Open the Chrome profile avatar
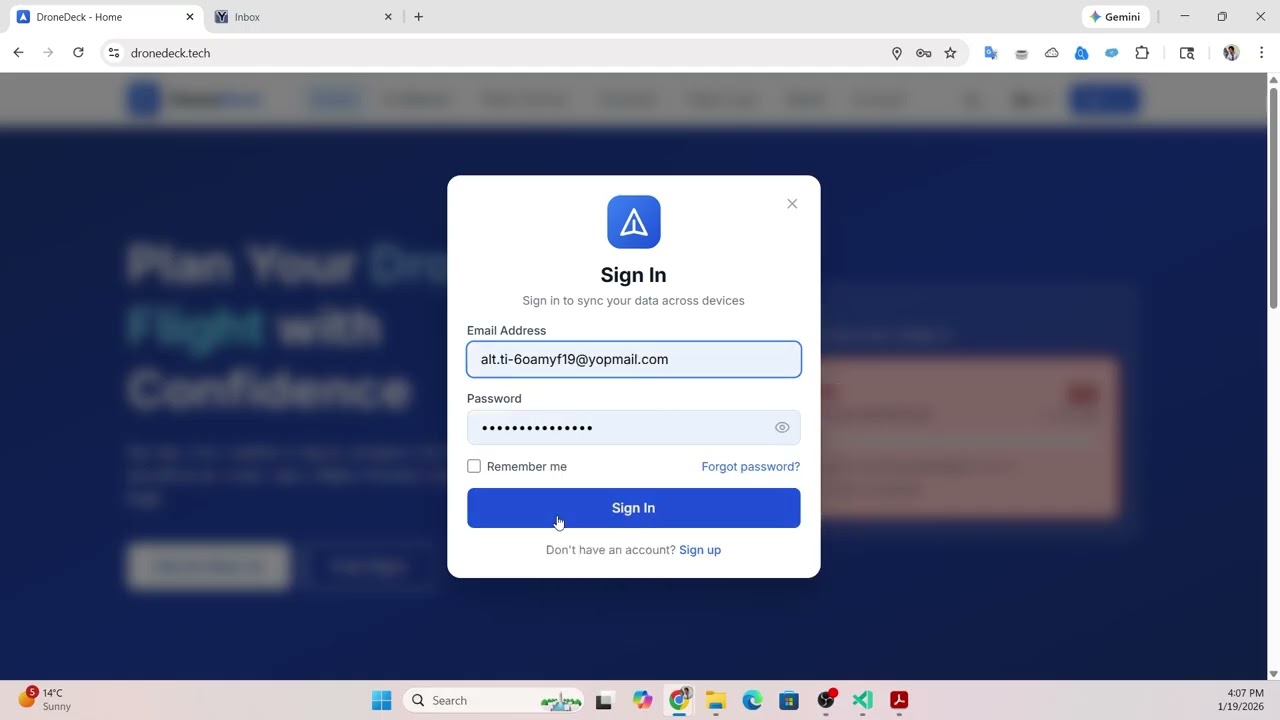This screenshot has height=720, width=1280. (1231, 53)
